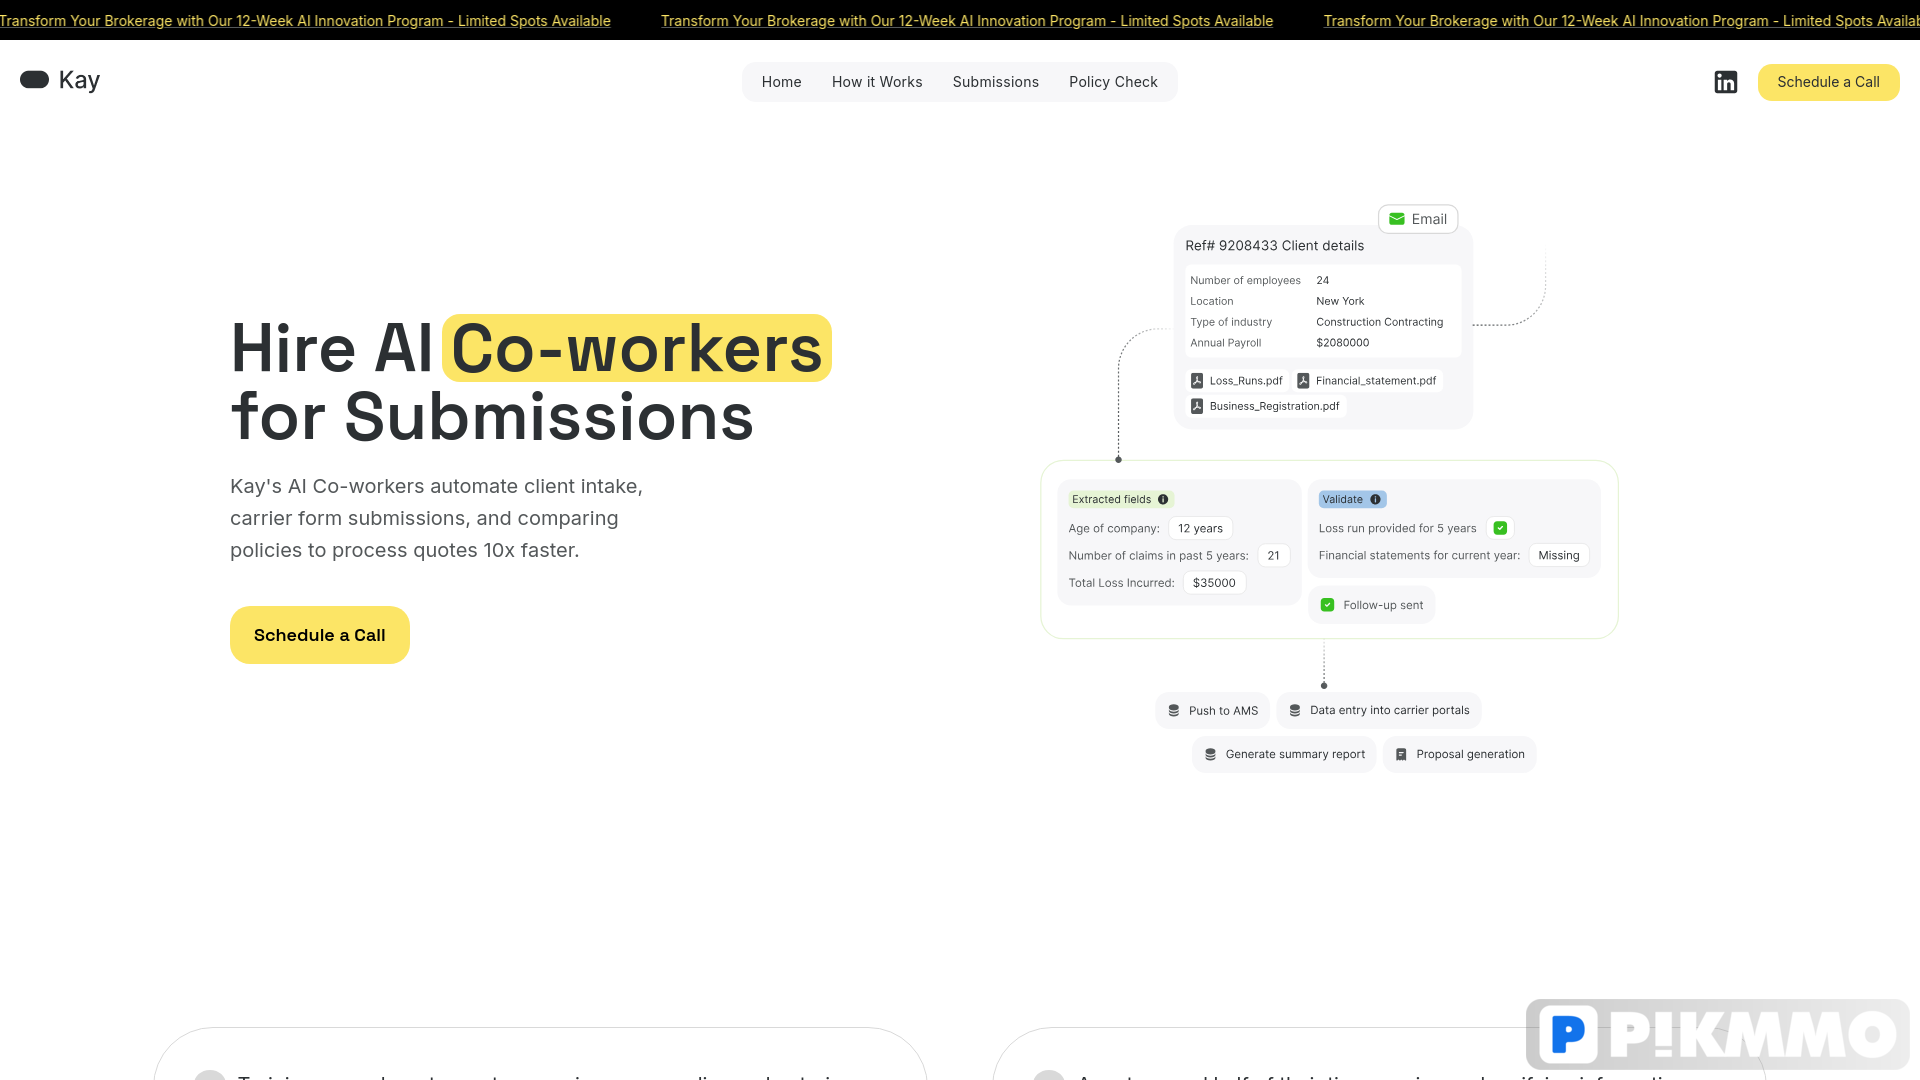
Task: Click the Financial_statement.pdf file icon
Action: [1303, 381]
